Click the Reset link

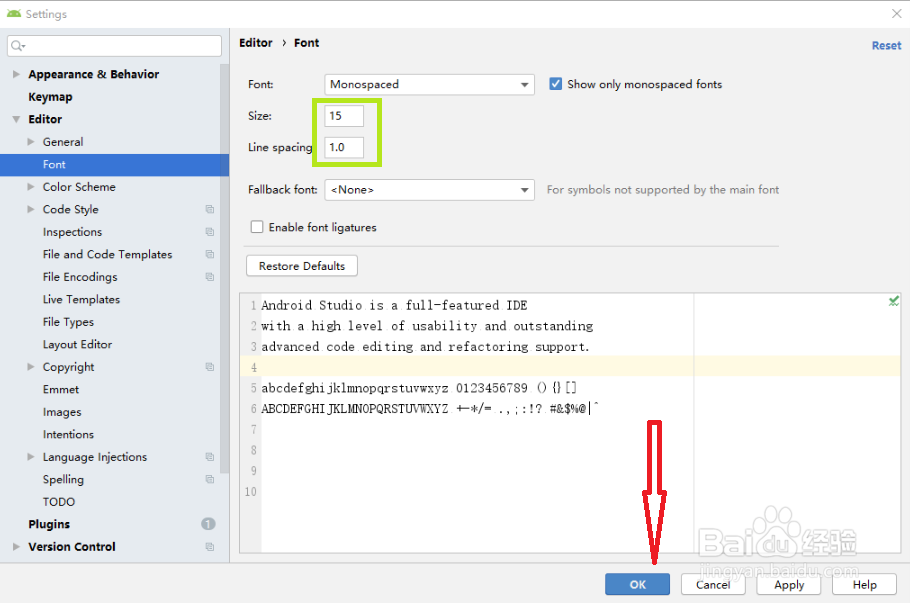[886, 46]
